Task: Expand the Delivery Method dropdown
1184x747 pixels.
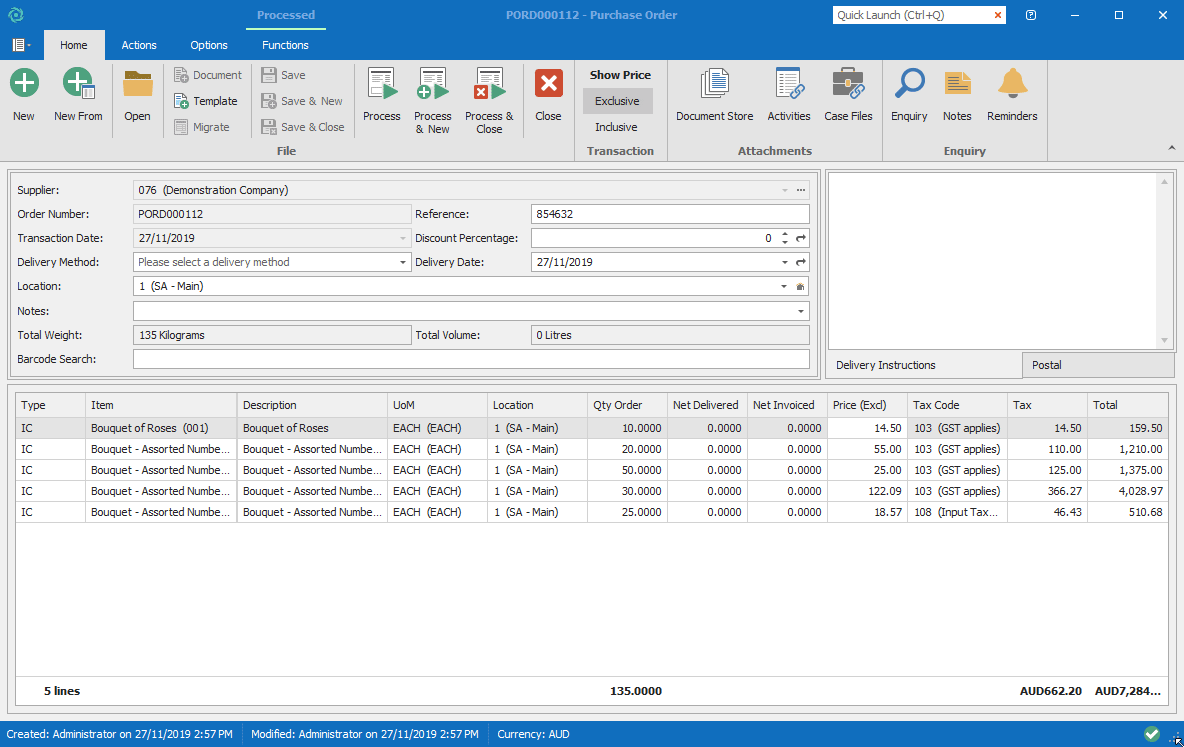Action: pos(403,263)
